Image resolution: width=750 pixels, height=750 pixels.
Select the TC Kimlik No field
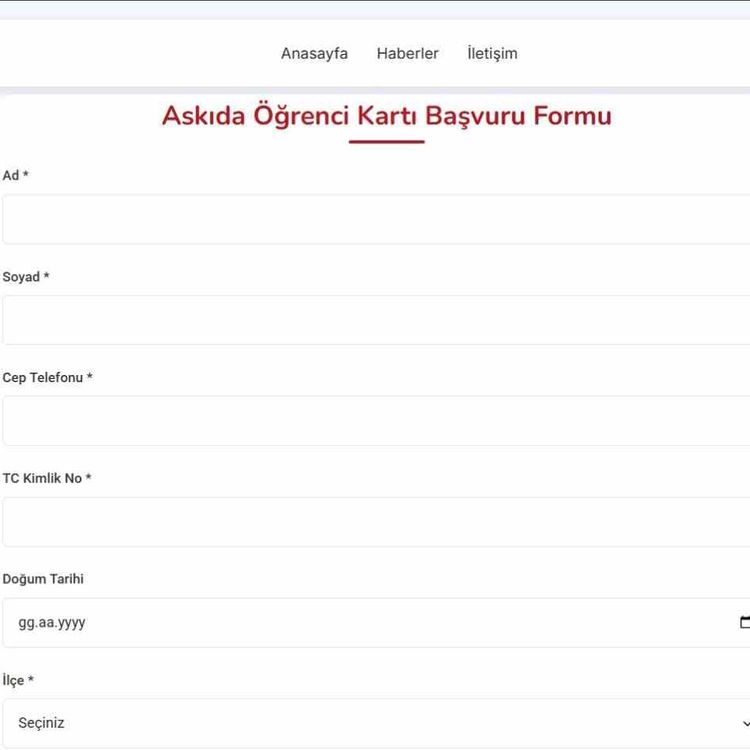pos(376,522)
